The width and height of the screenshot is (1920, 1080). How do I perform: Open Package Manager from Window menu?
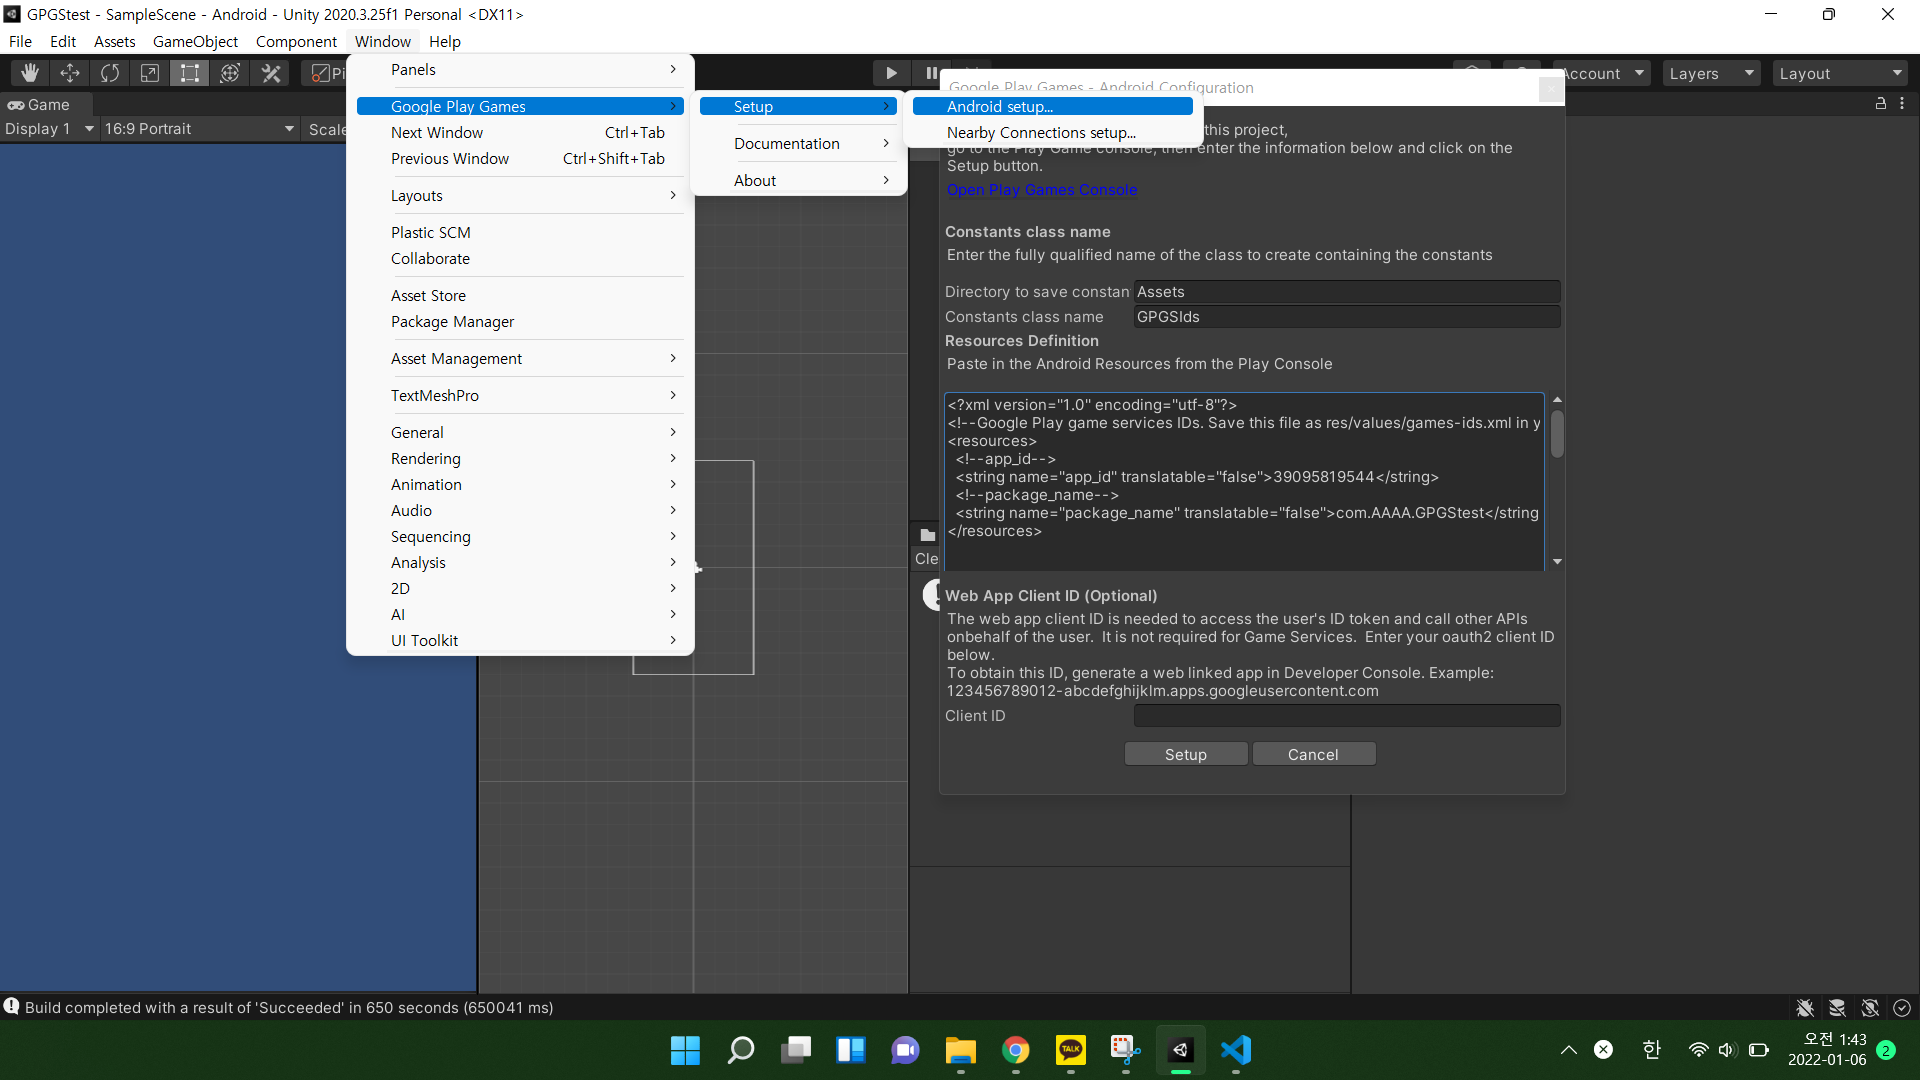(x=452, y=322)
